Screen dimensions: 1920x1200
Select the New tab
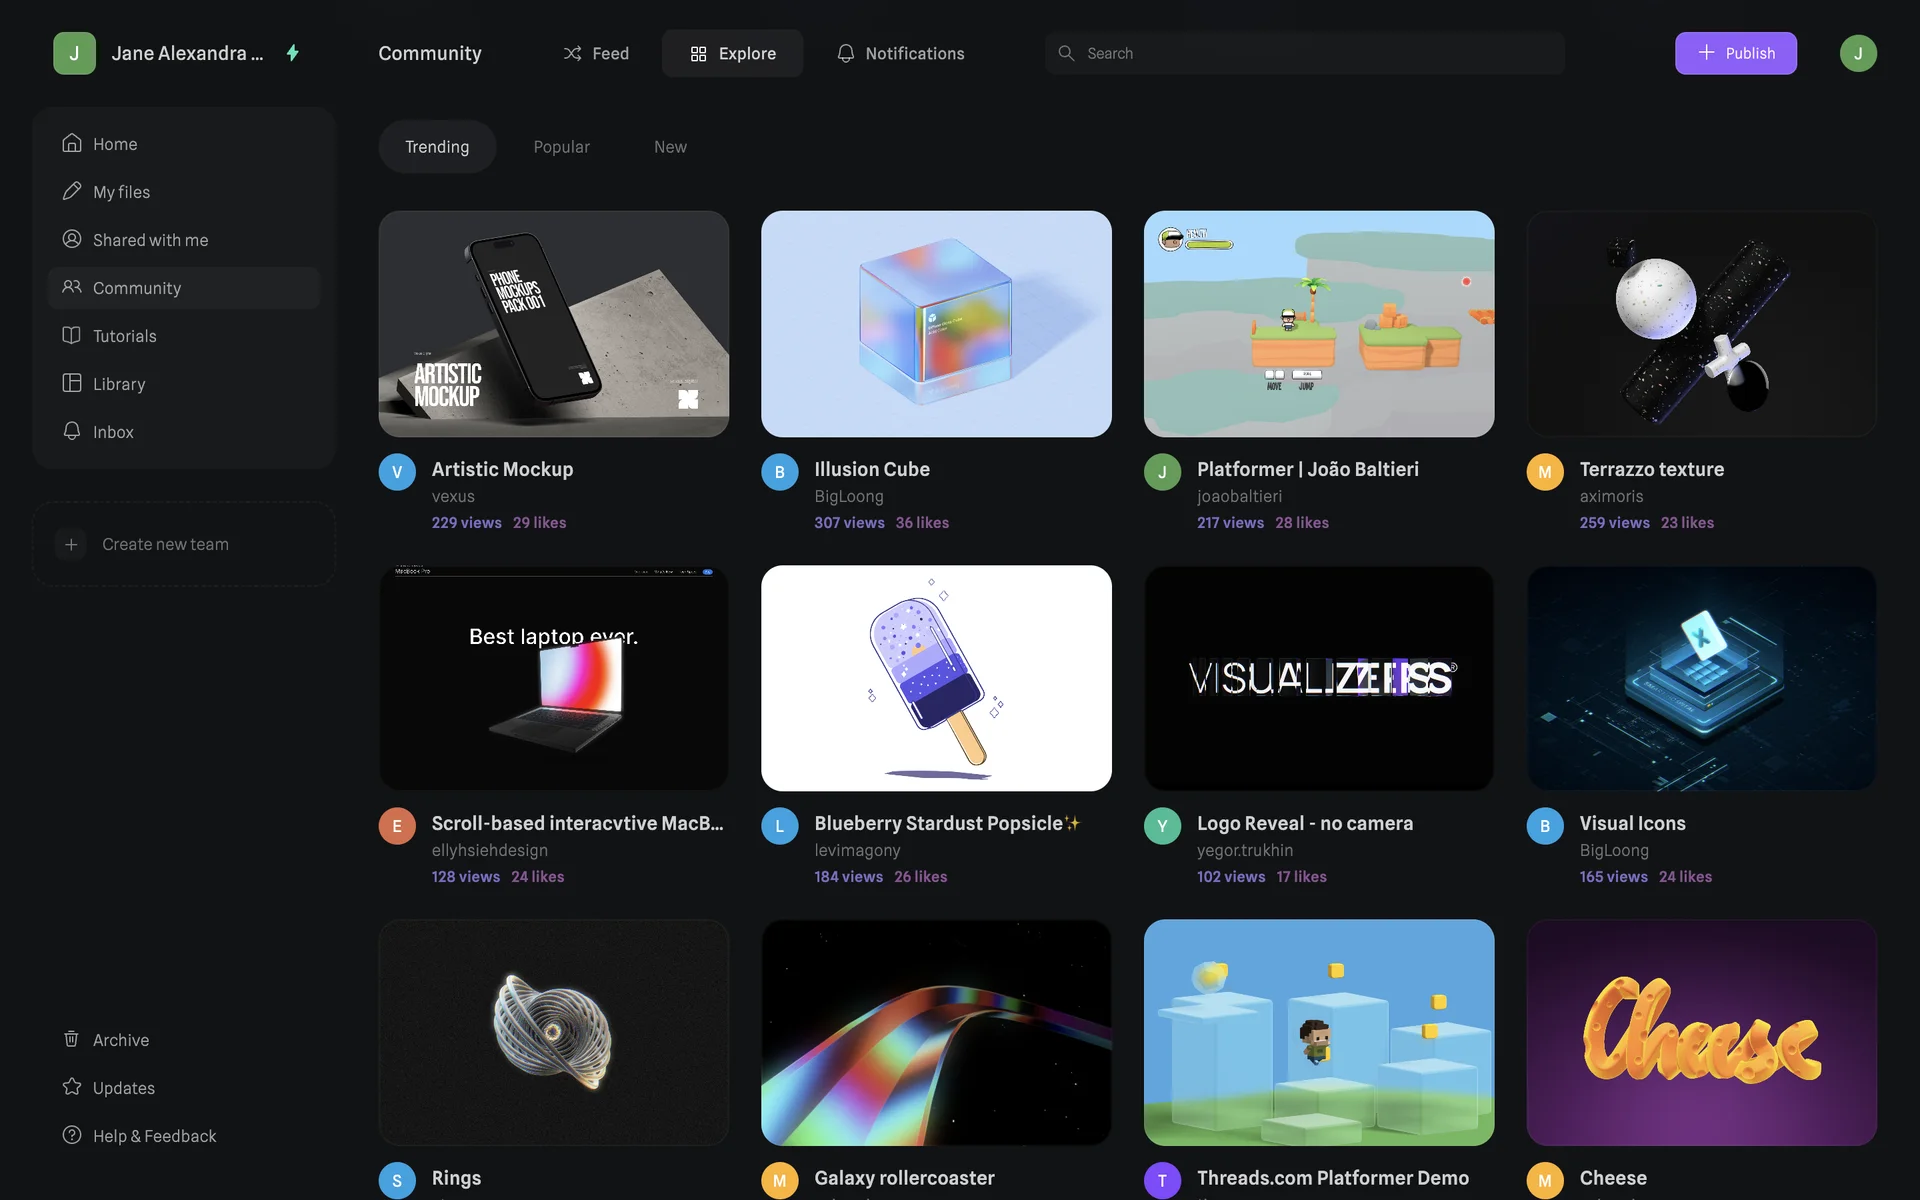point(670,147)
